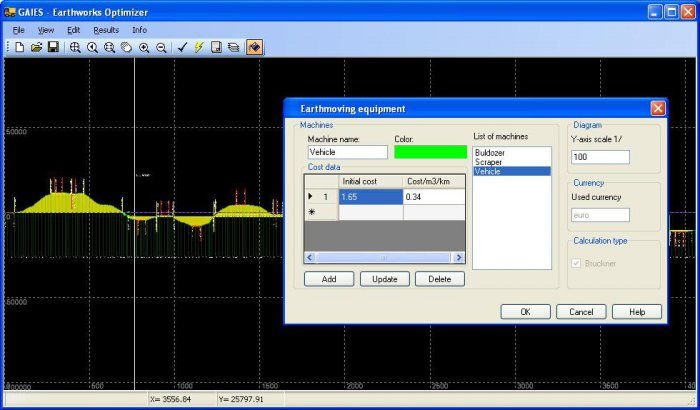
Task: Click the Used currency euro field
Action: [600, 215]
